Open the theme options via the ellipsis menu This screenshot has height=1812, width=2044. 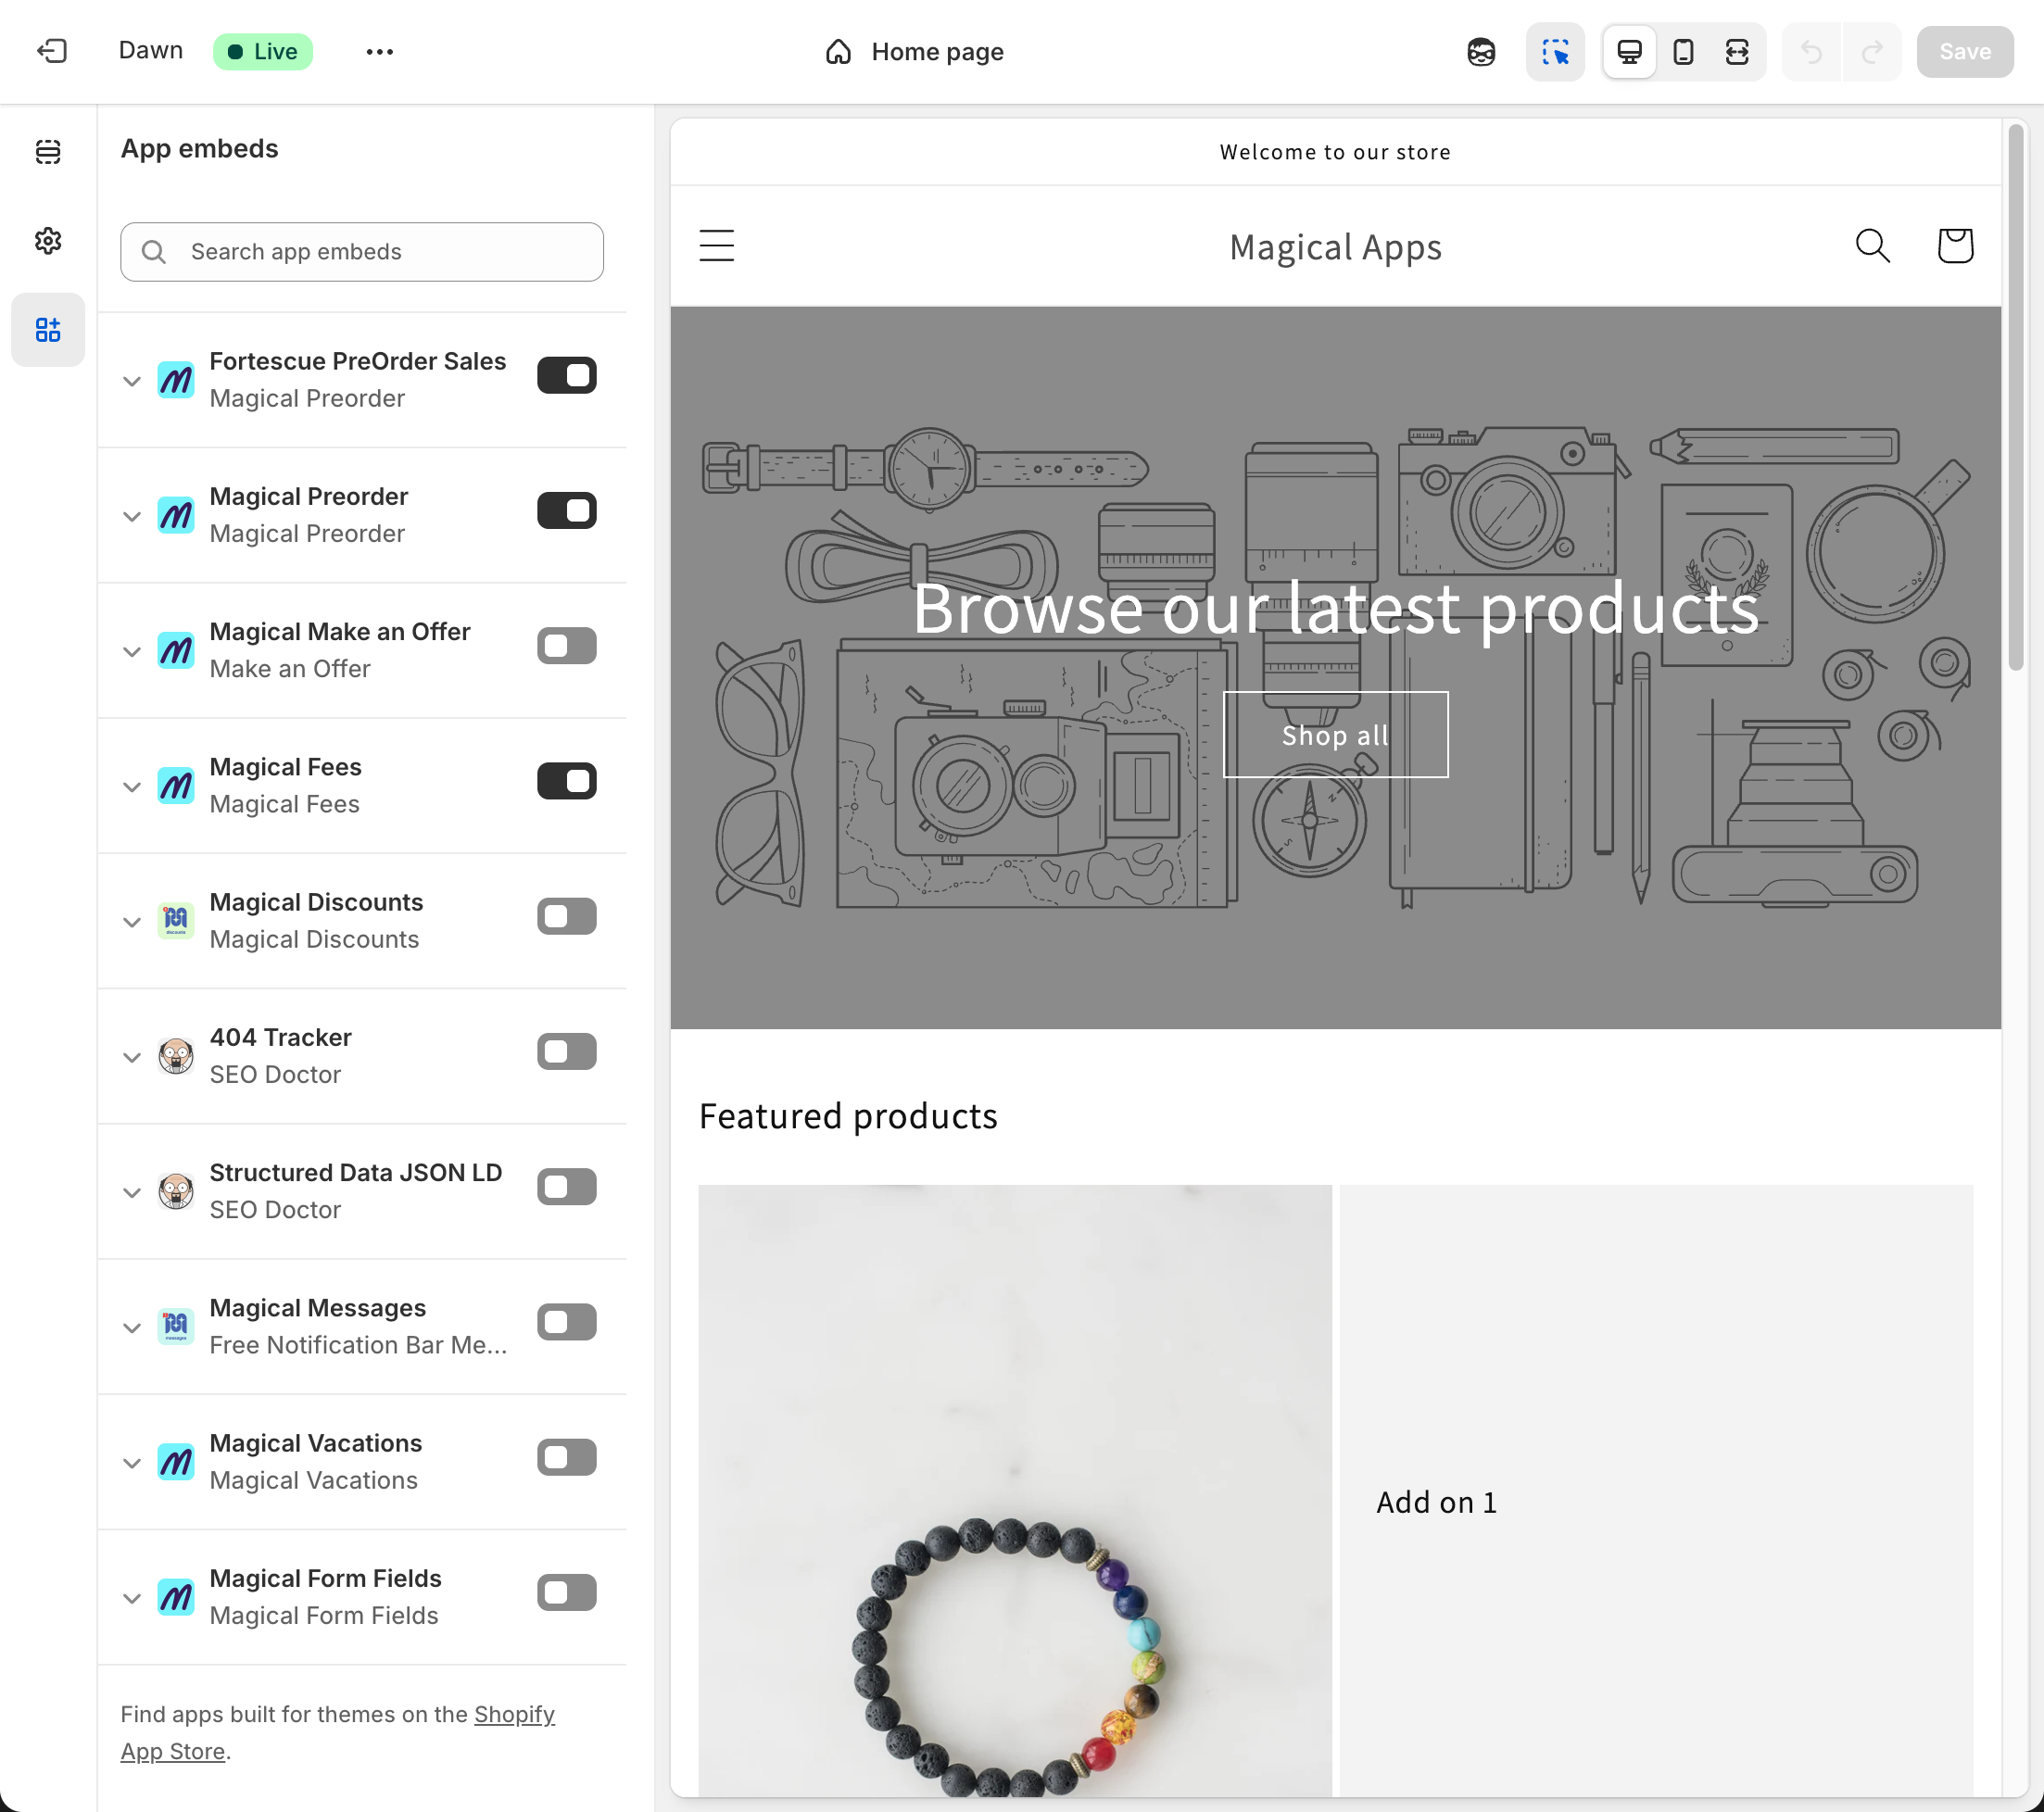[379, 51]
